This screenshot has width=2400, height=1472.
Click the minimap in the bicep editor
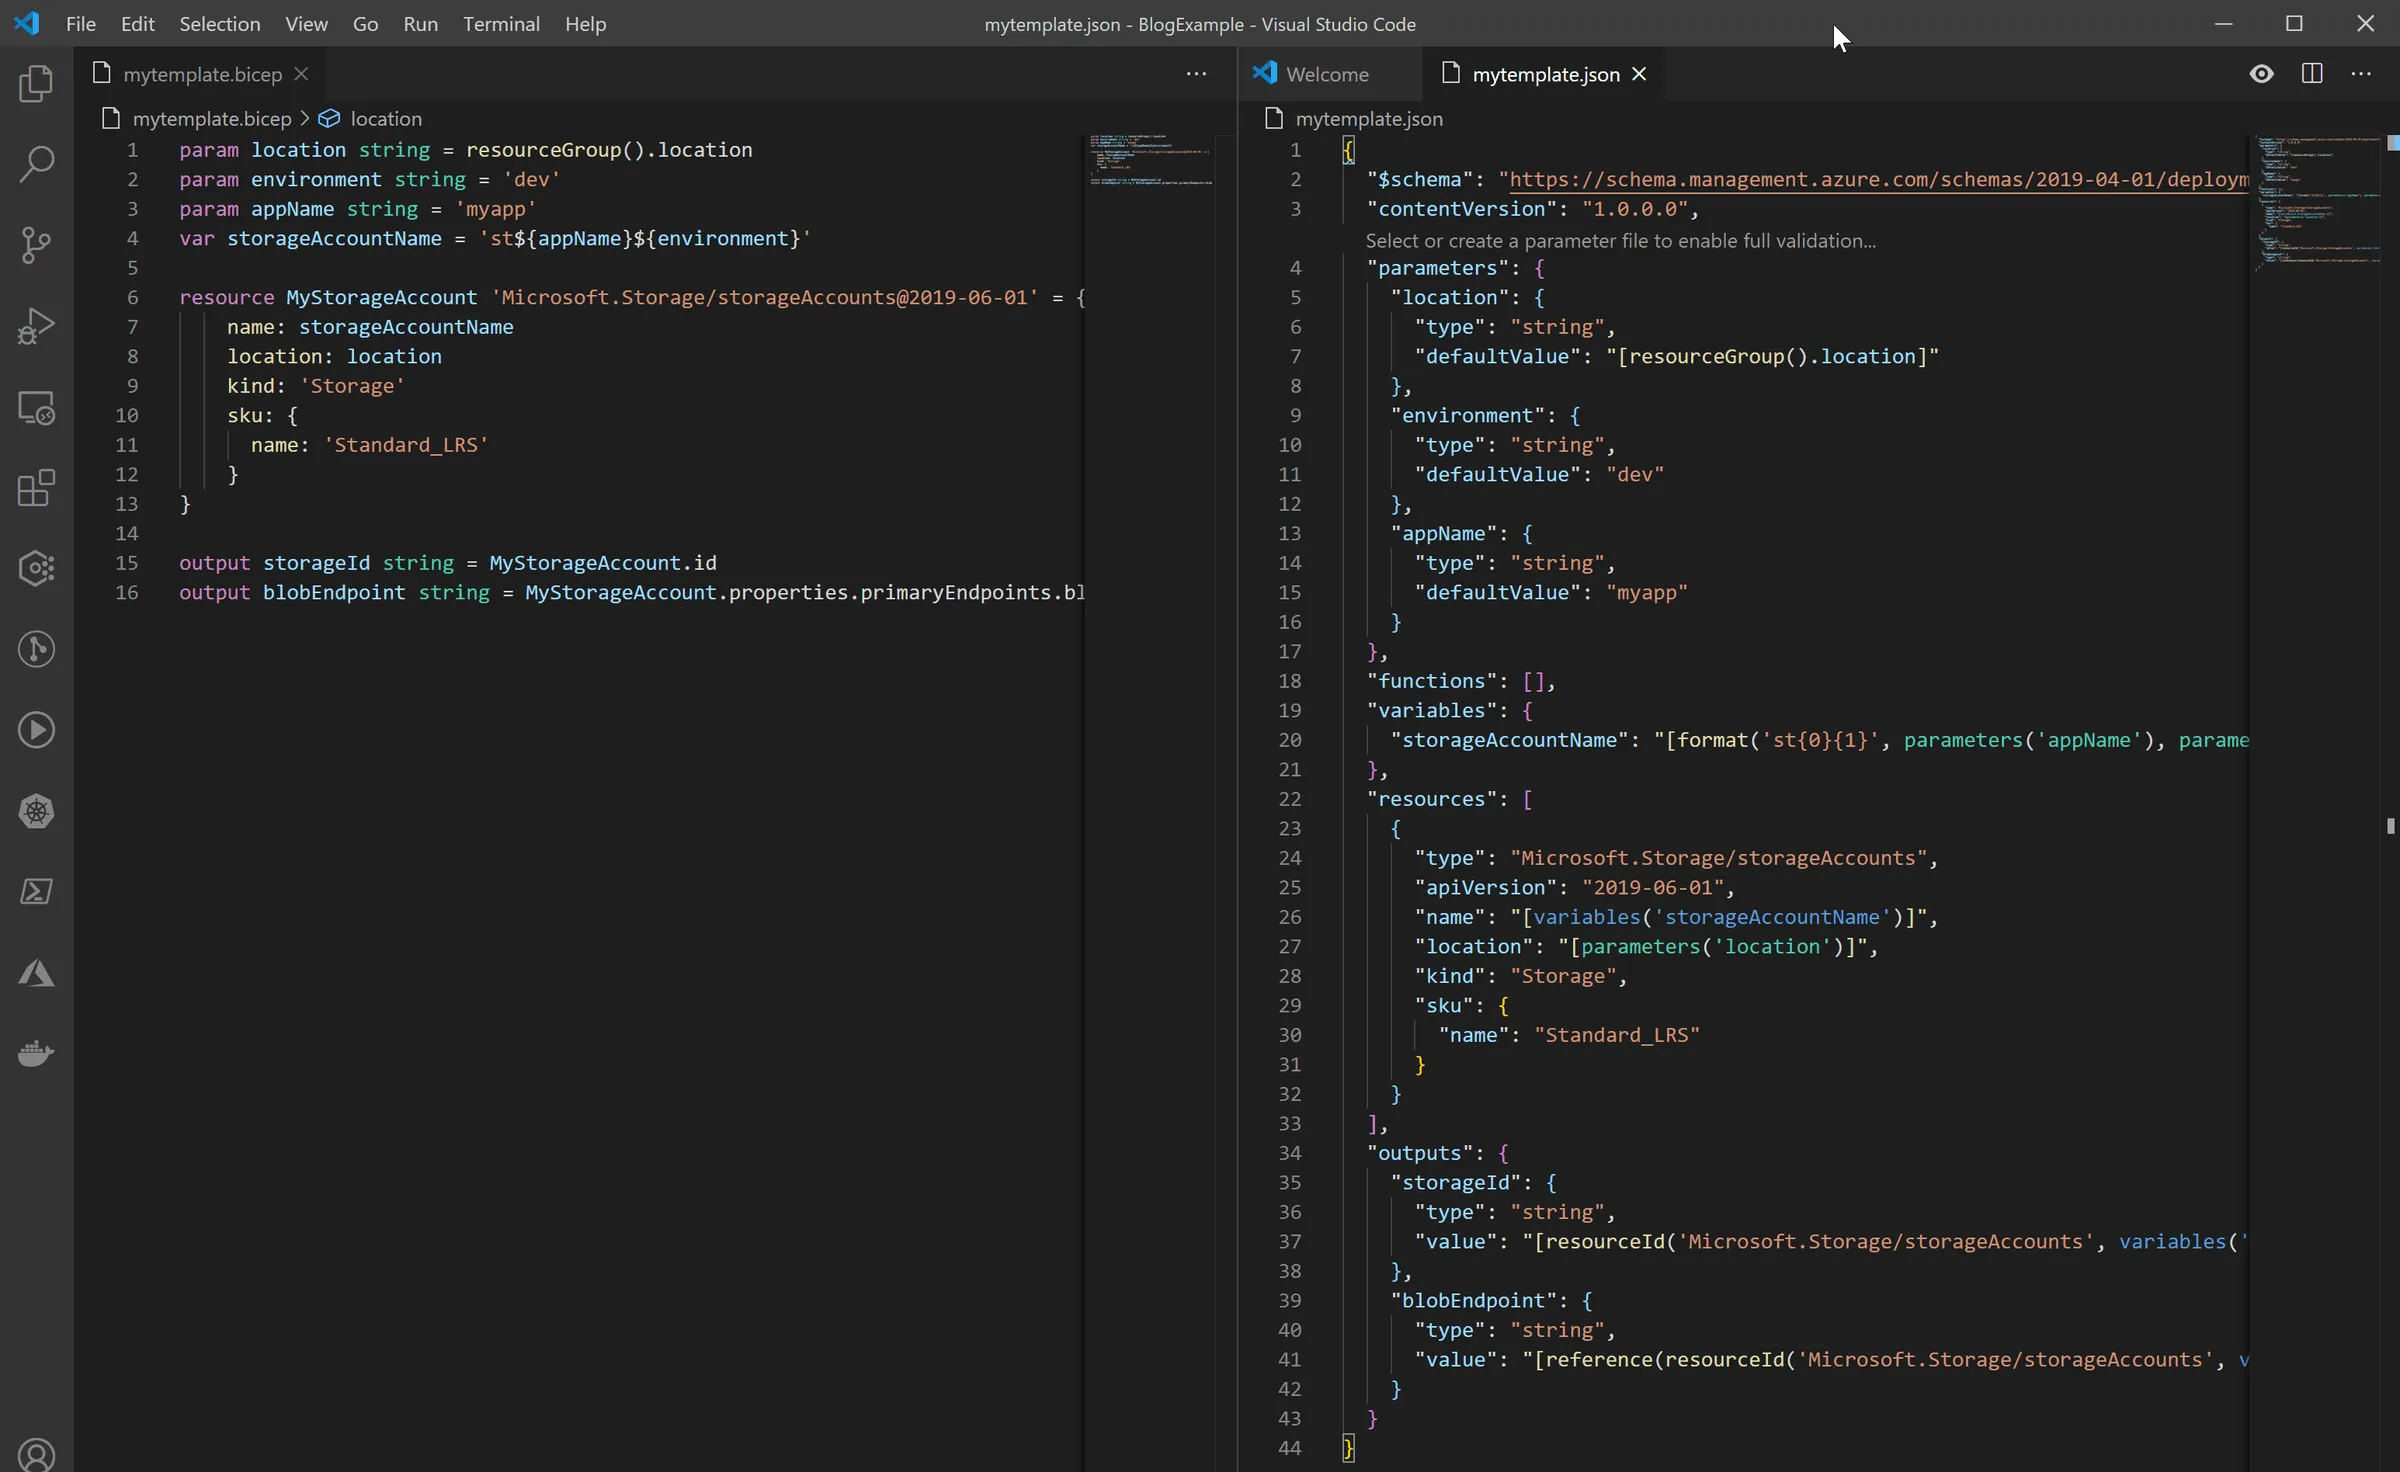[x=1152, y=160]
